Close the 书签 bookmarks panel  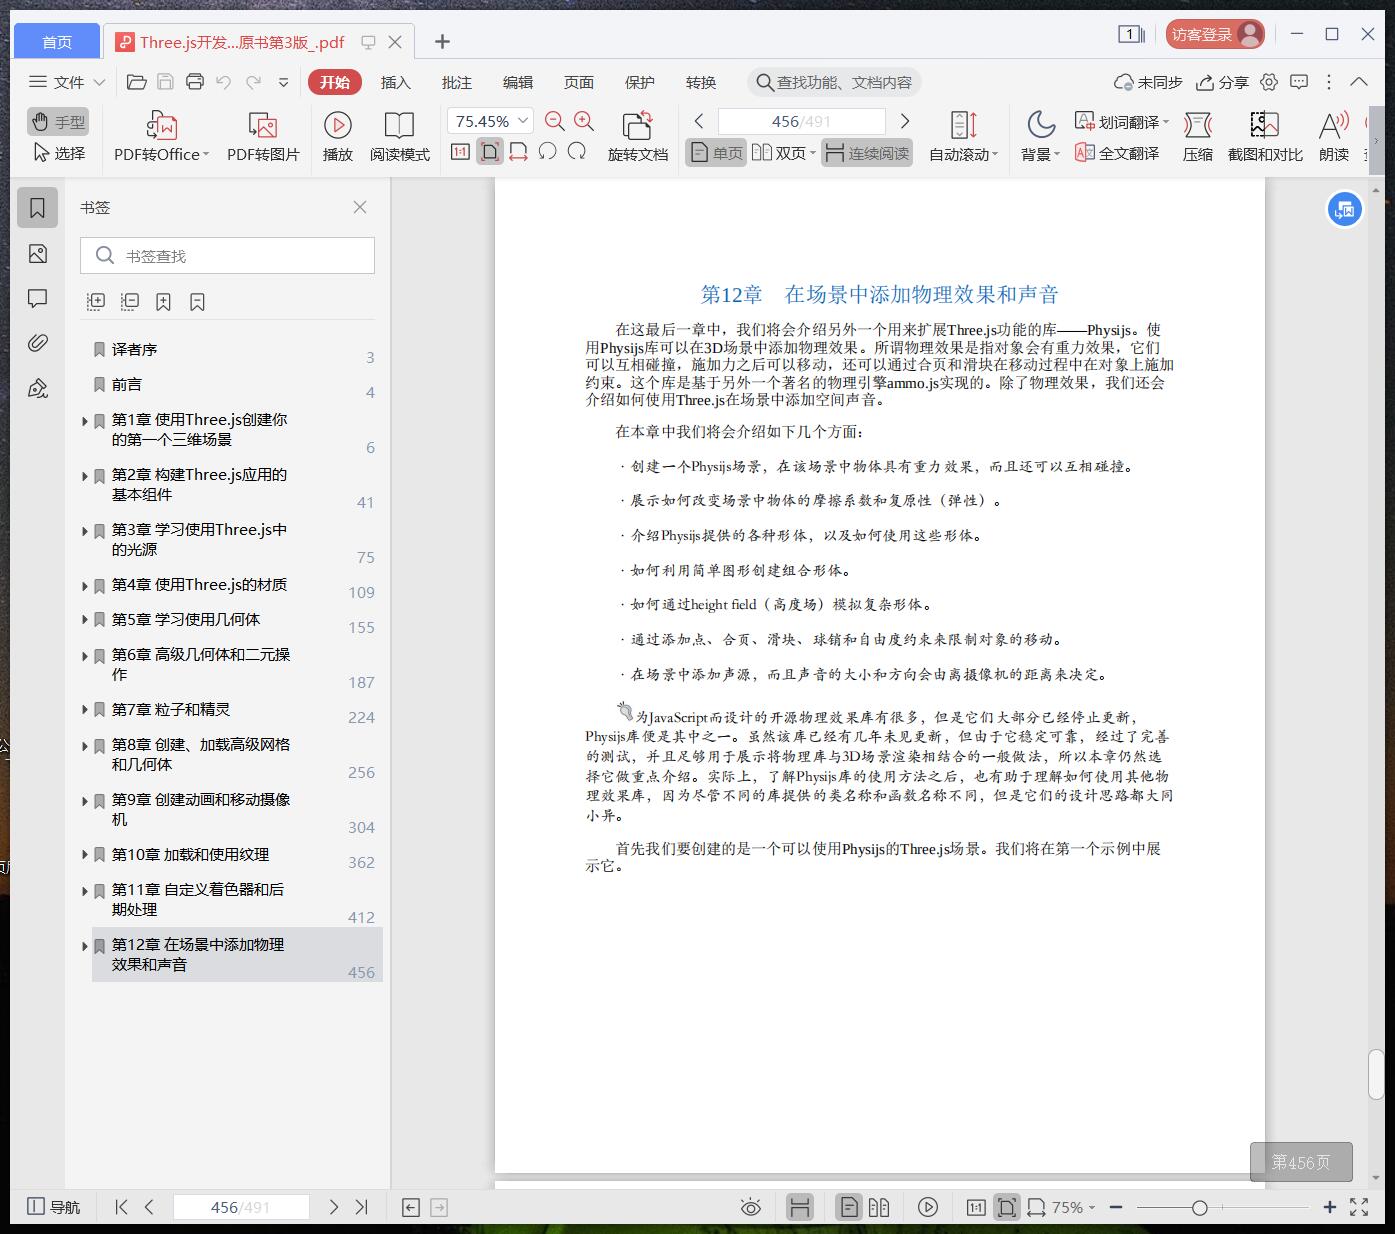point(360,207)
